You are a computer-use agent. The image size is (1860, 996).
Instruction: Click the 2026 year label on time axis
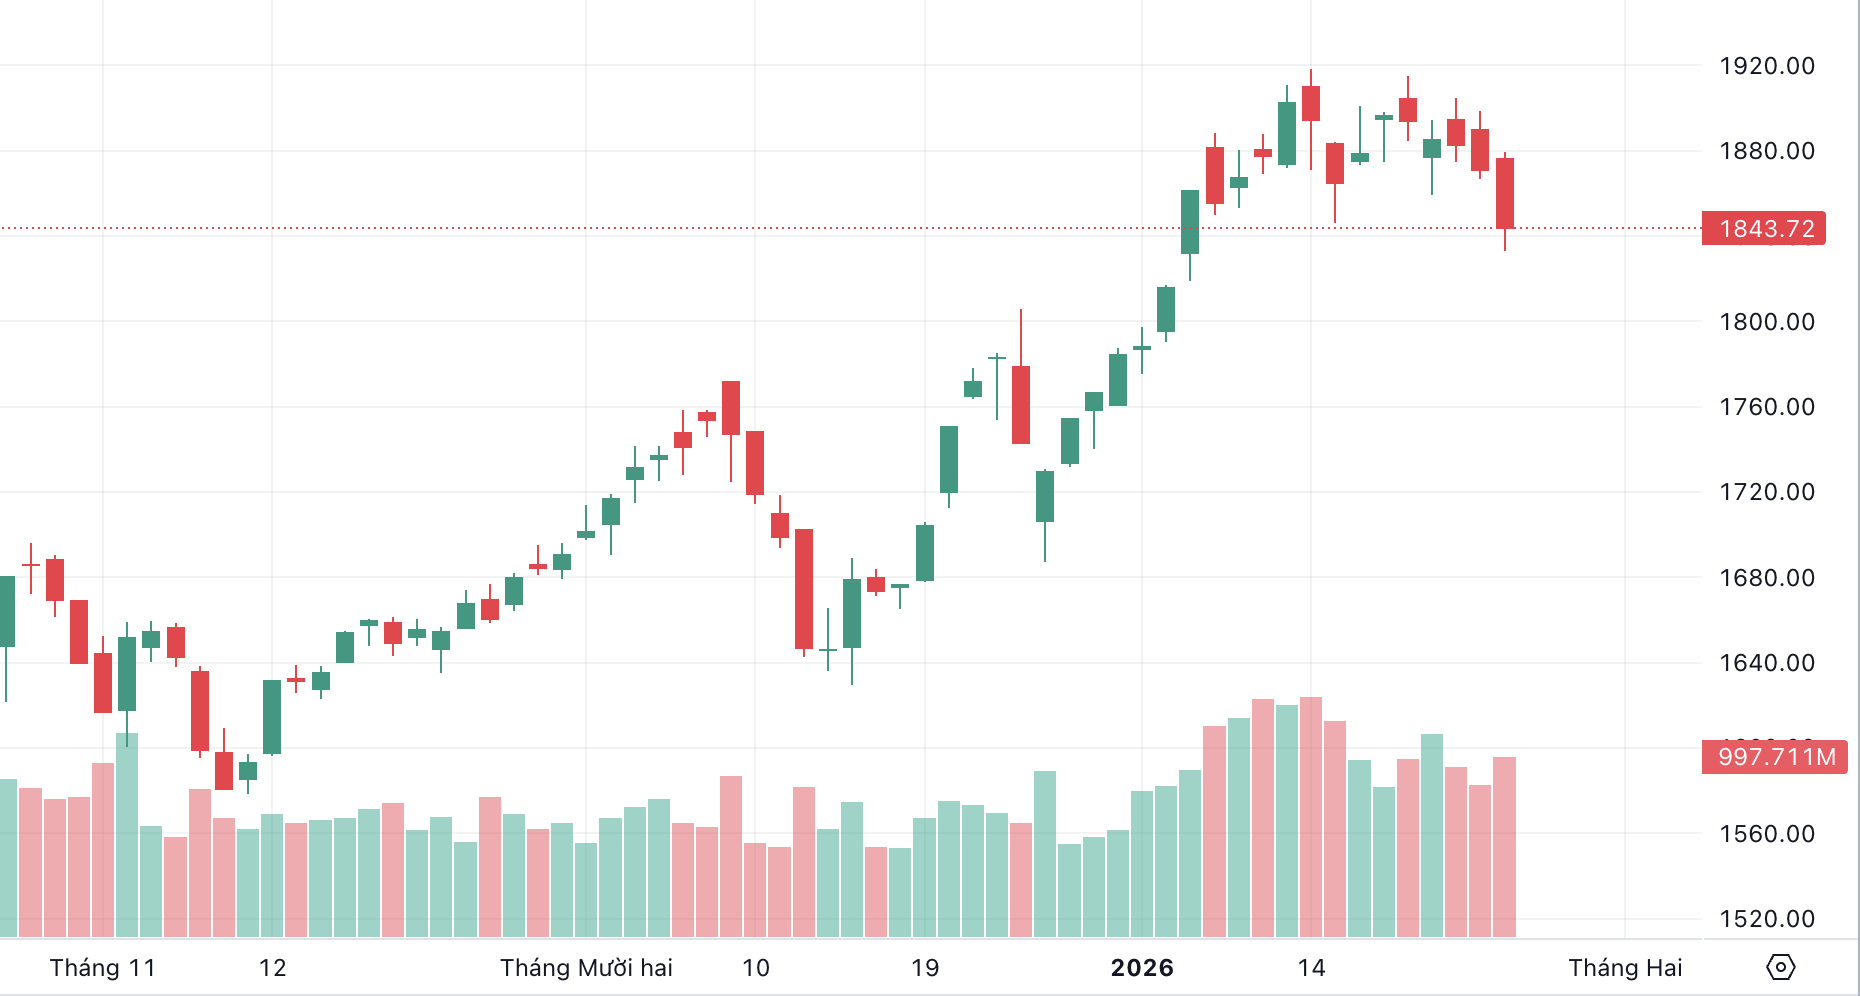1142,968
